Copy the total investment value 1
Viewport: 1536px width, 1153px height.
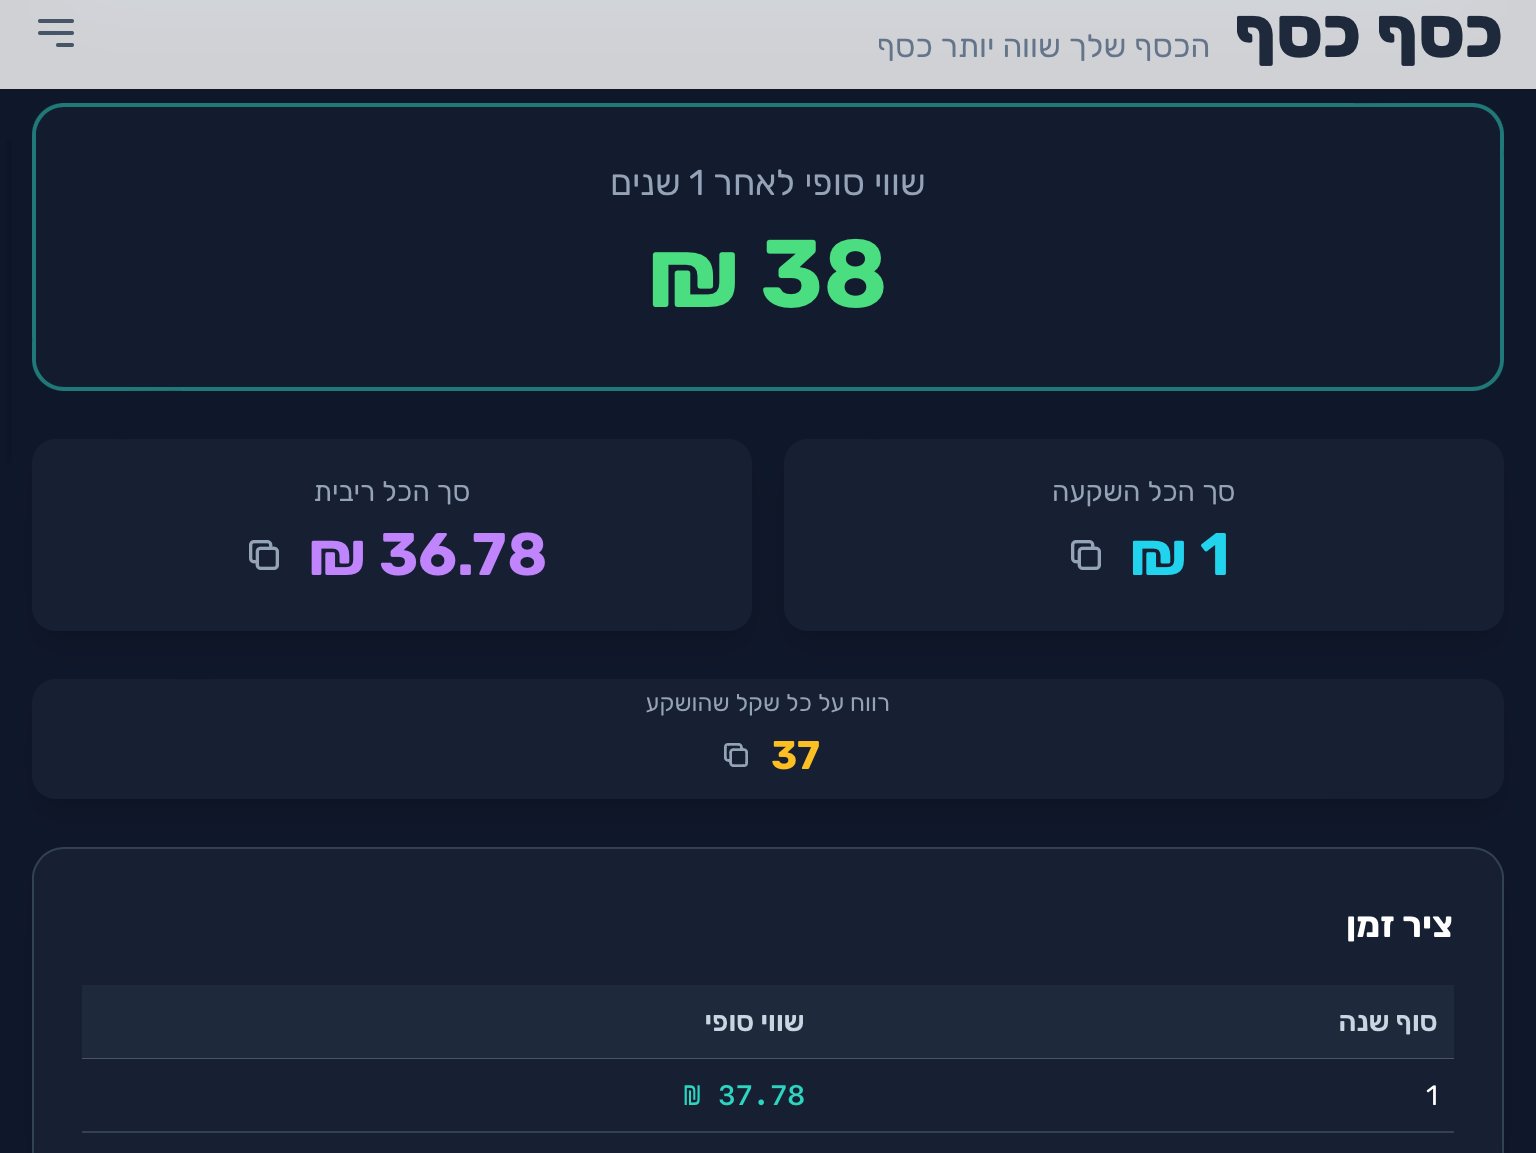[1086, 555]
